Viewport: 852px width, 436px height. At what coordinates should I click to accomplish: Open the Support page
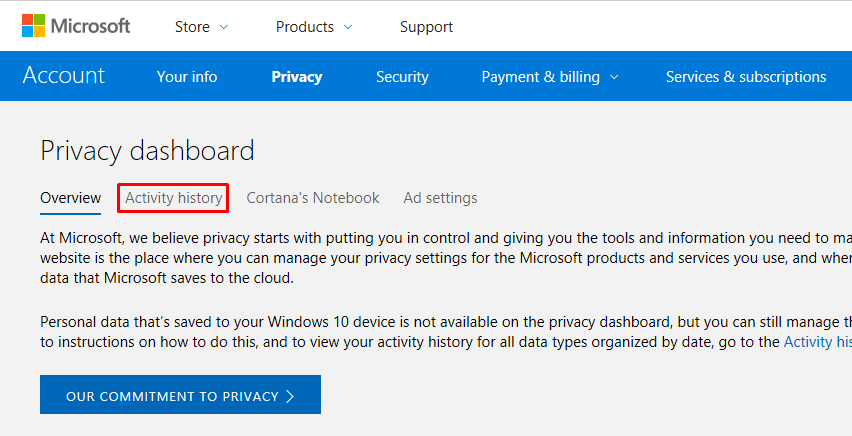(426, 27)
